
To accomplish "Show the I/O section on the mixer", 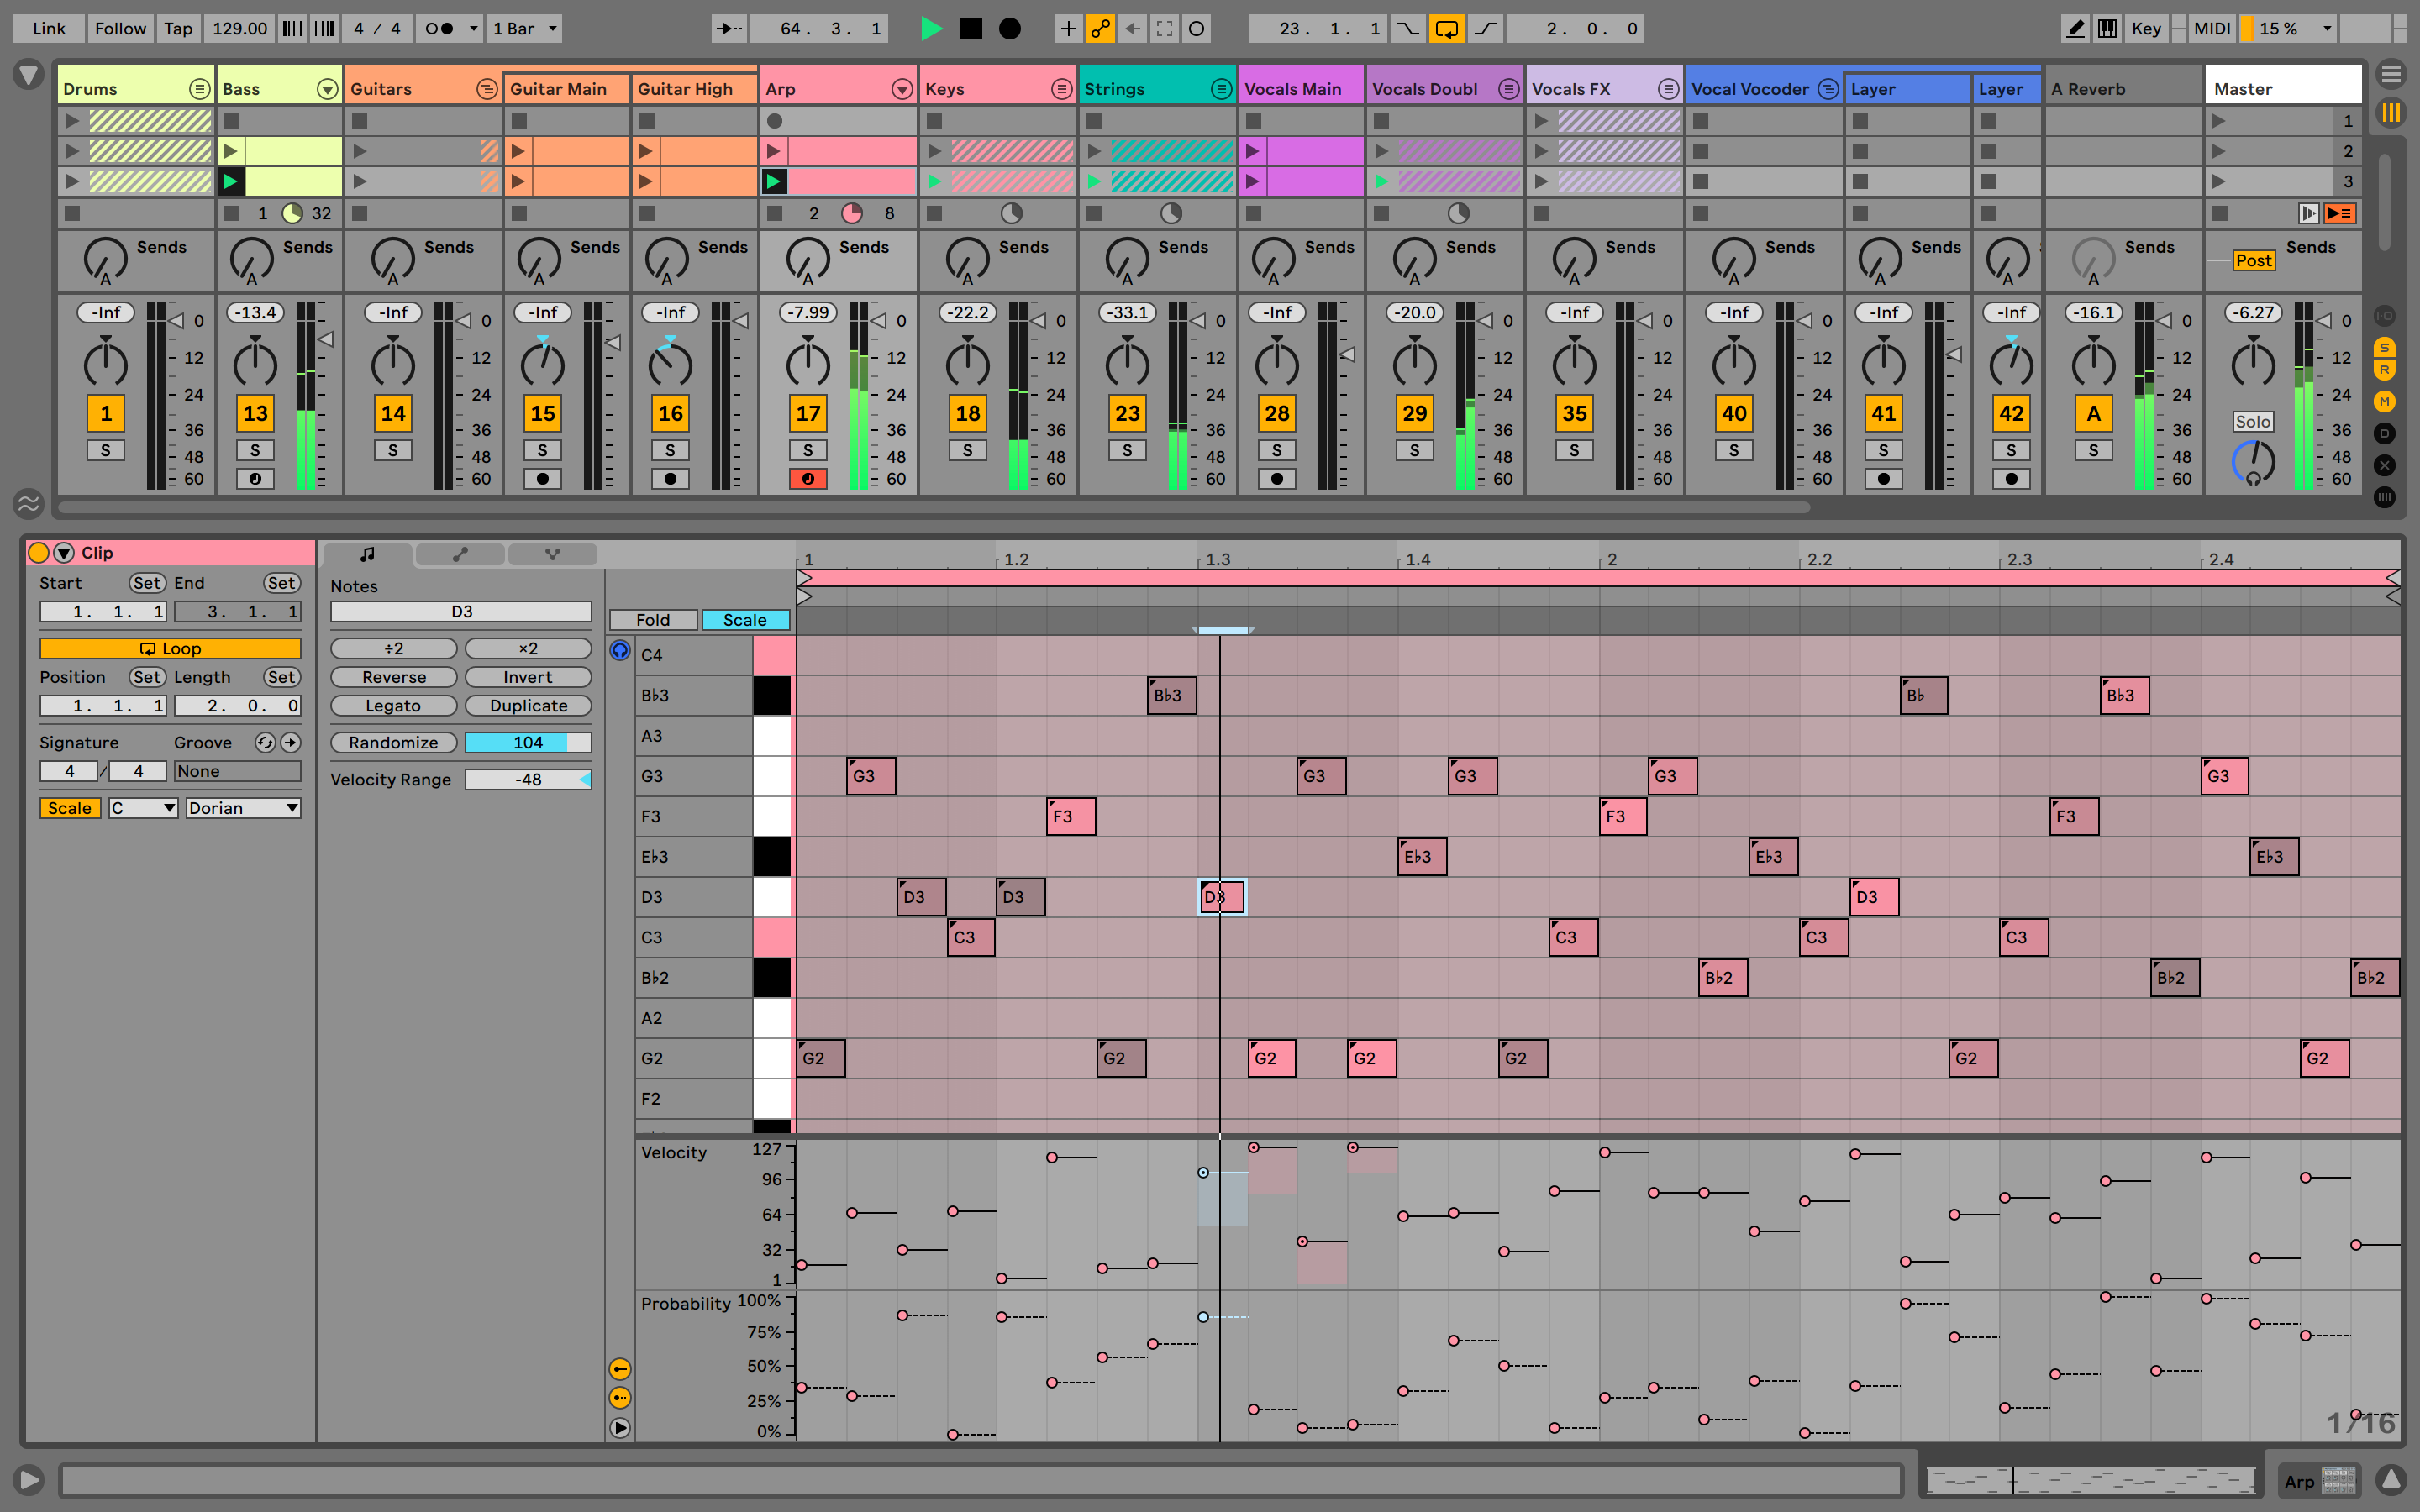I will coord(2384,315).
